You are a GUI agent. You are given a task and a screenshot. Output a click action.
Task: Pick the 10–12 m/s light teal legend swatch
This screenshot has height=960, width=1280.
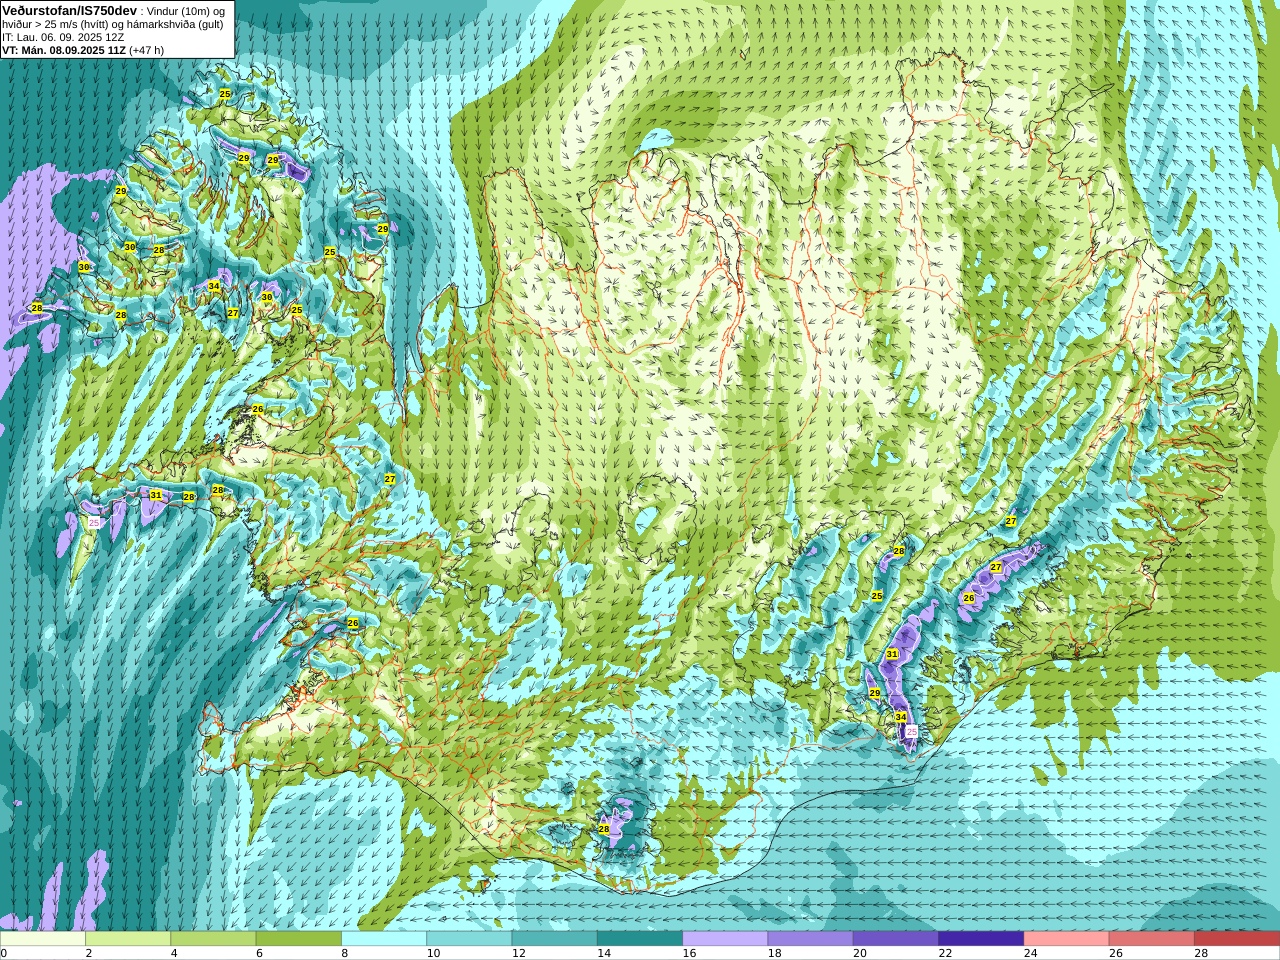tap(469, 939)
